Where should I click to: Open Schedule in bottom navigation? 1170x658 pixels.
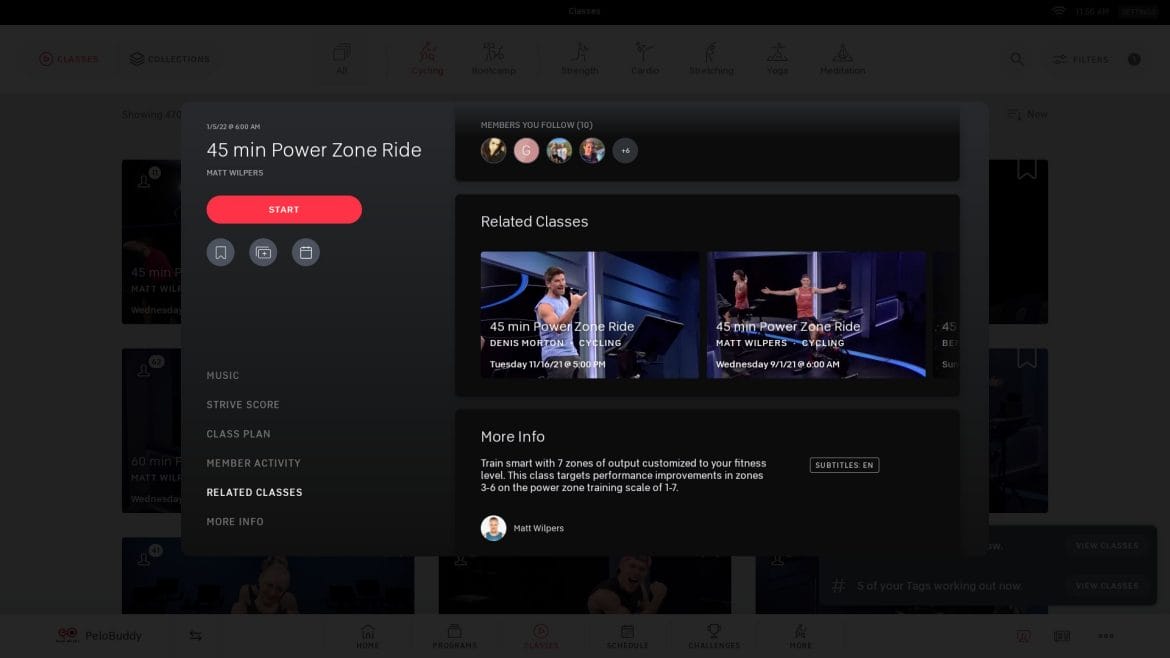(628, 636)
